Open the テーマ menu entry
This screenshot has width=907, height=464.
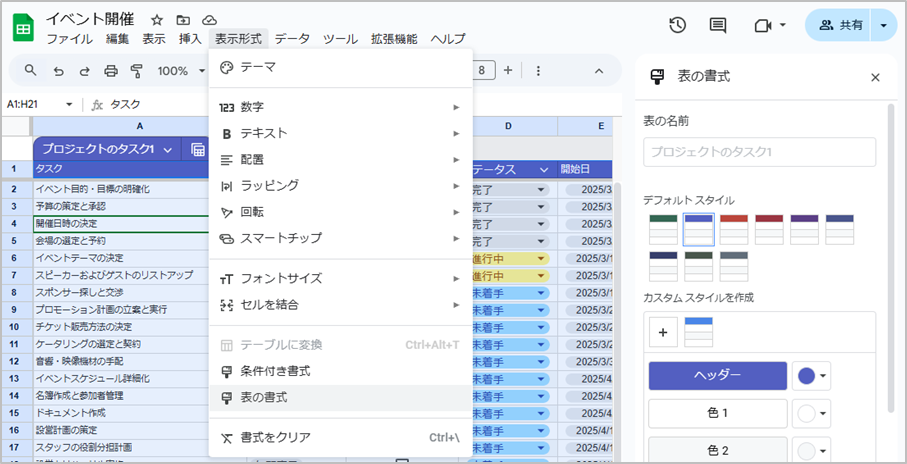(341, 68)
